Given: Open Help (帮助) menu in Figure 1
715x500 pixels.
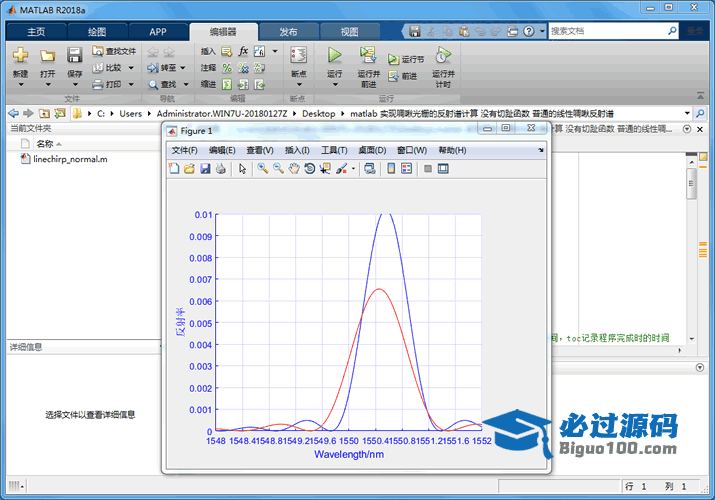Looking at the screenshot, I should pos(452,150).
